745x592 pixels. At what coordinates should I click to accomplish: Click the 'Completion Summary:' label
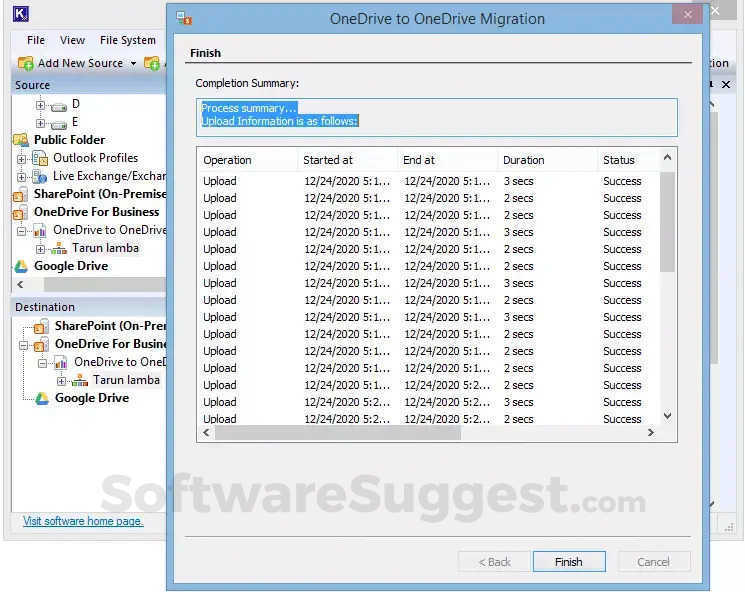[x=247, y=83]
